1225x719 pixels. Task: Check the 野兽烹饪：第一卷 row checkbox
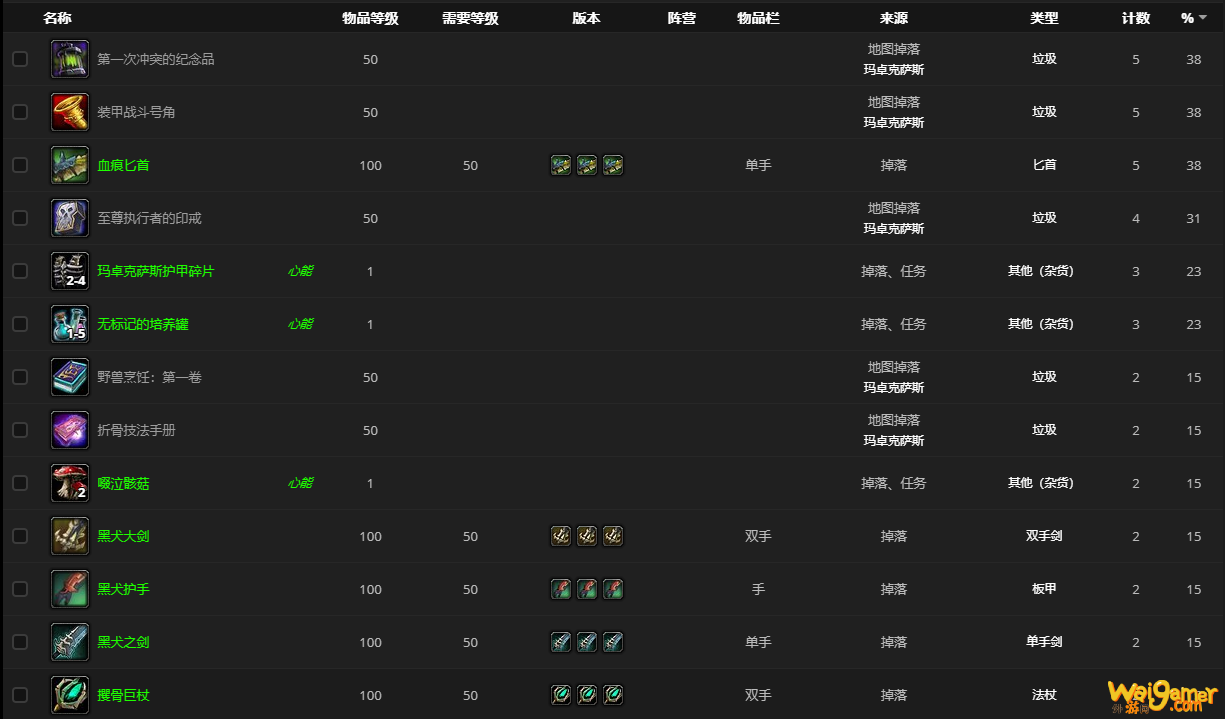[x=20, y=377]
